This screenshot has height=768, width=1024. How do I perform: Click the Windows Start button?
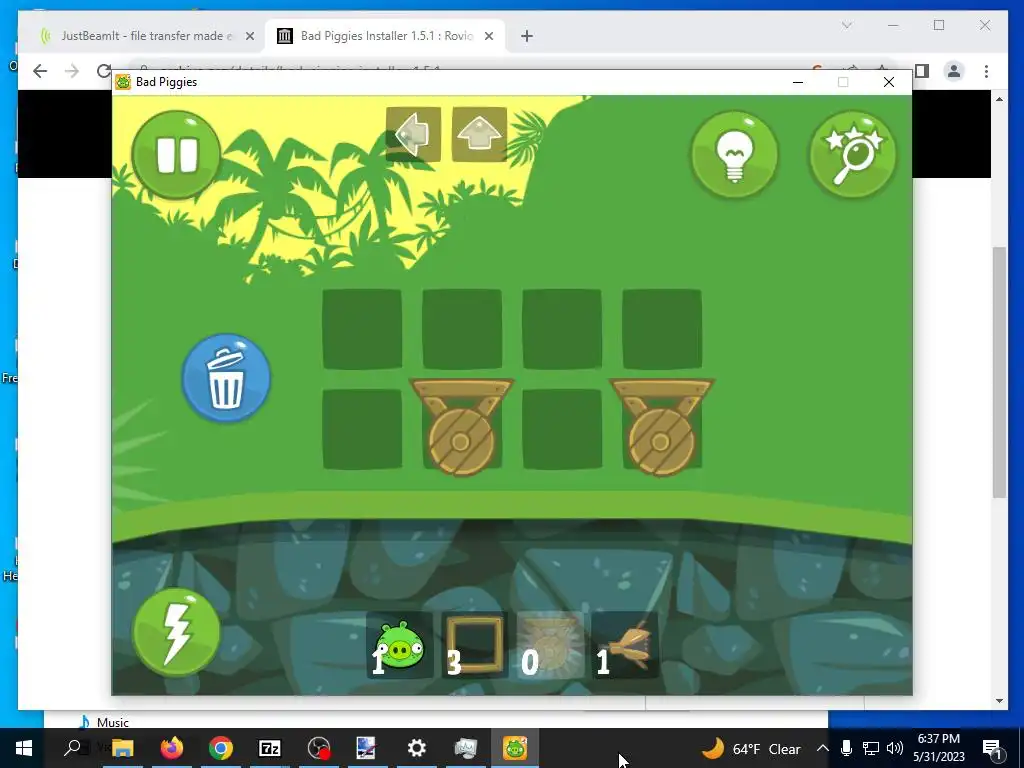tap(24, 748)
